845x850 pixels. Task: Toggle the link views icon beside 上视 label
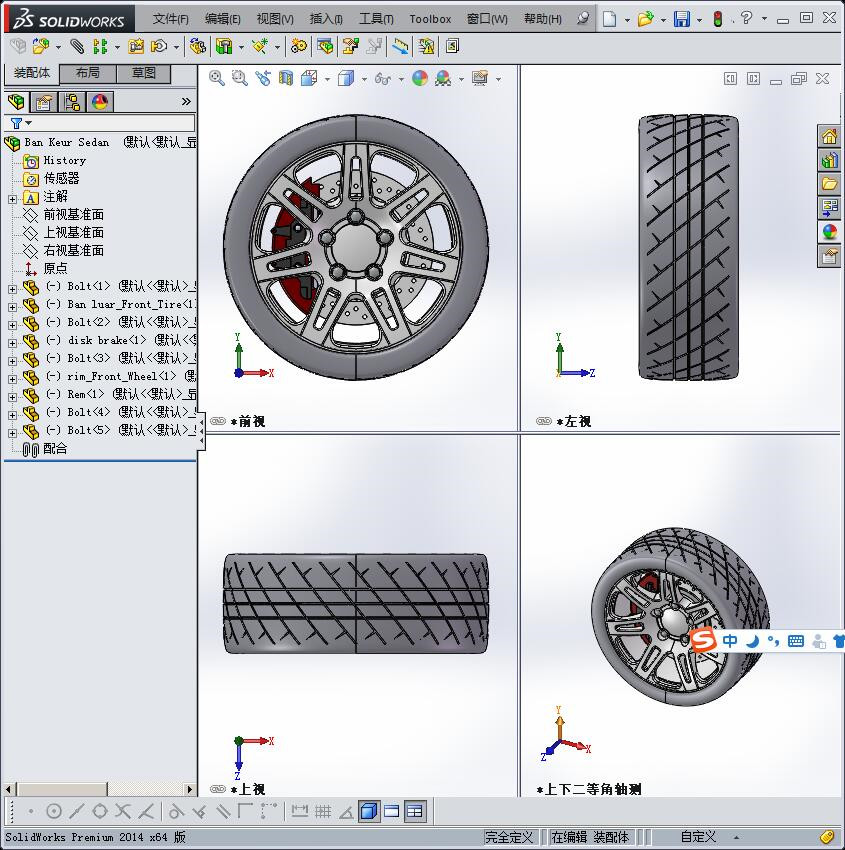coord(218,789)
